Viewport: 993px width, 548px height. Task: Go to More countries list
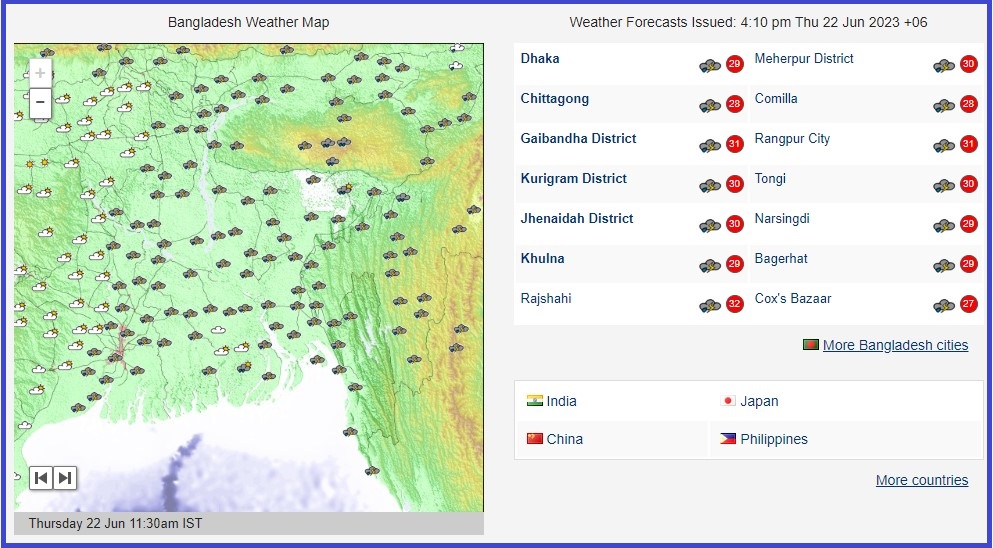click(x=921, y=480)
